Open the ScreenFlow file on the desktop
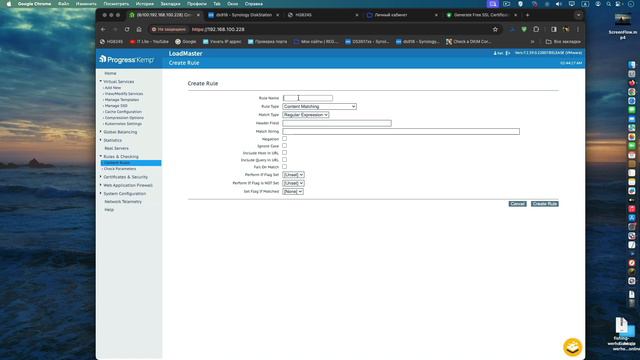640x360 pixels. (622, 26)
